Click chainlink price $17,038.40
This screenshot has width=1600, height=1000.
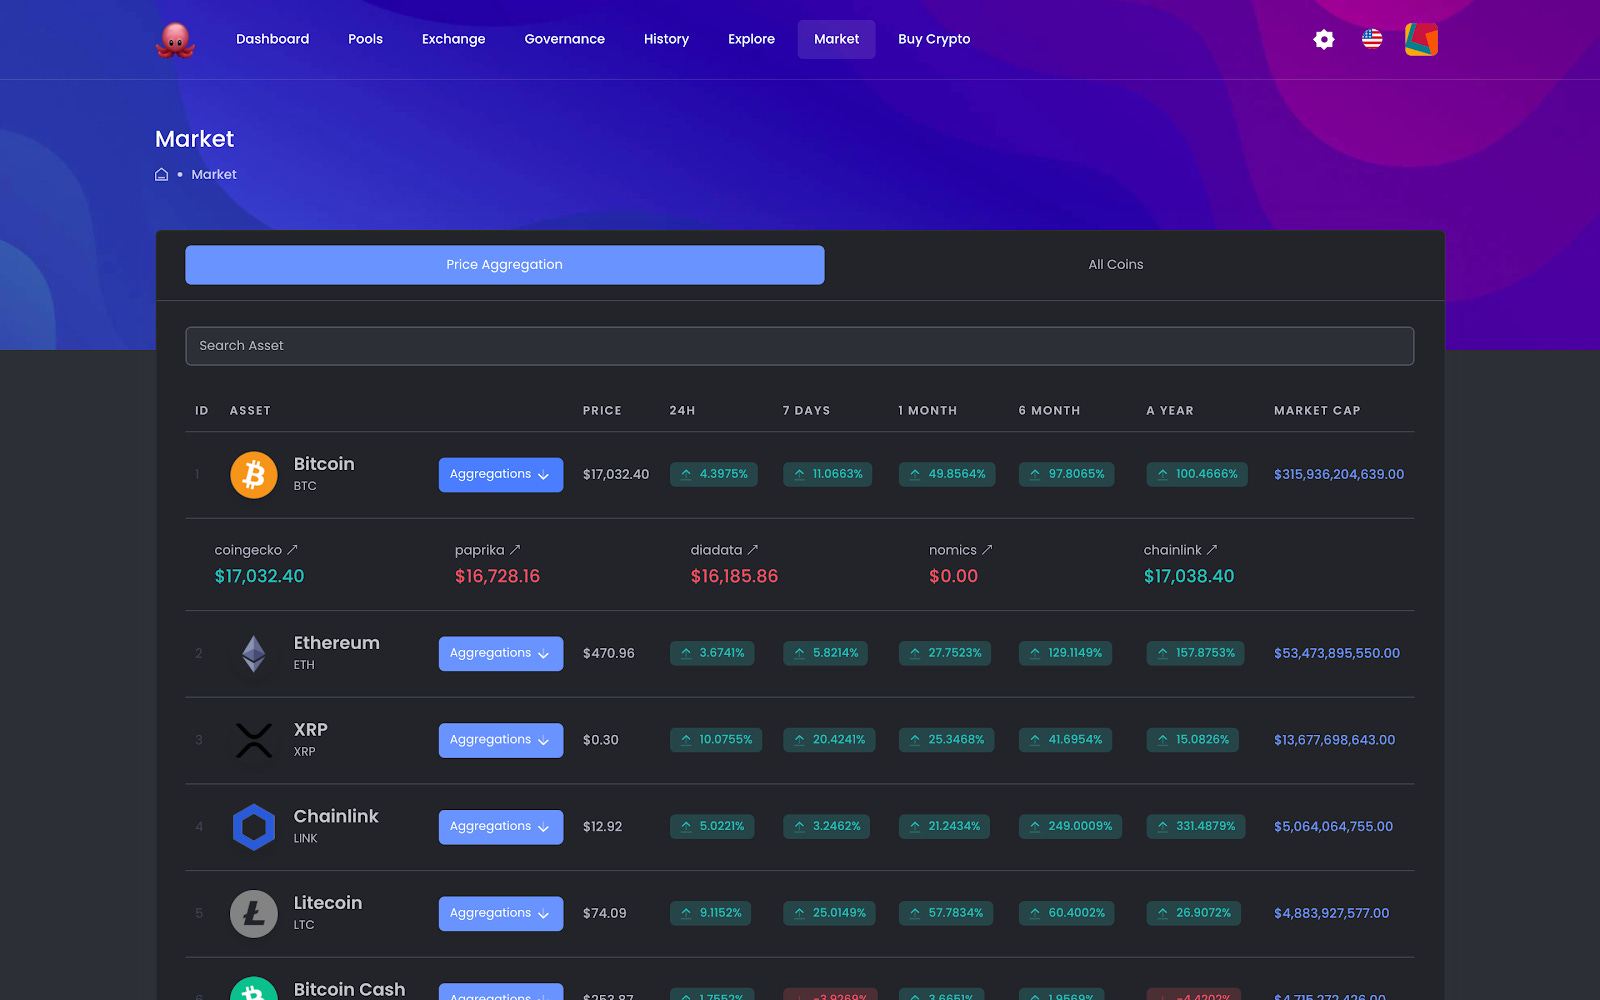[1189, 577]
